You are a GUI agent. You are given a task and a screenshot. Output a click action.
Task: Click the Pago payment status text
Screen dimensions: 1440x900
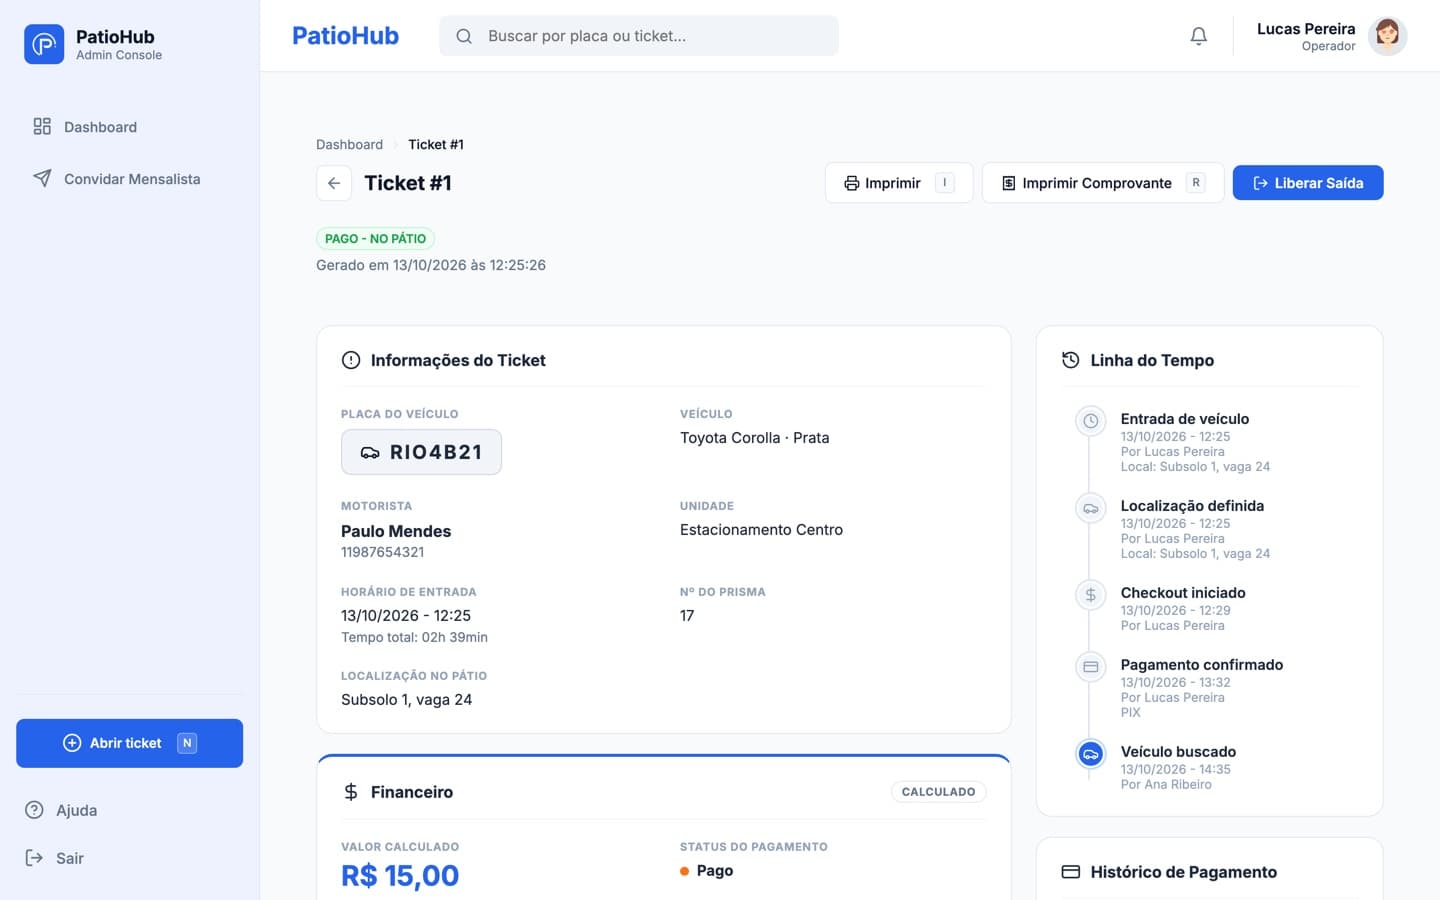click(x=714, y=871)
